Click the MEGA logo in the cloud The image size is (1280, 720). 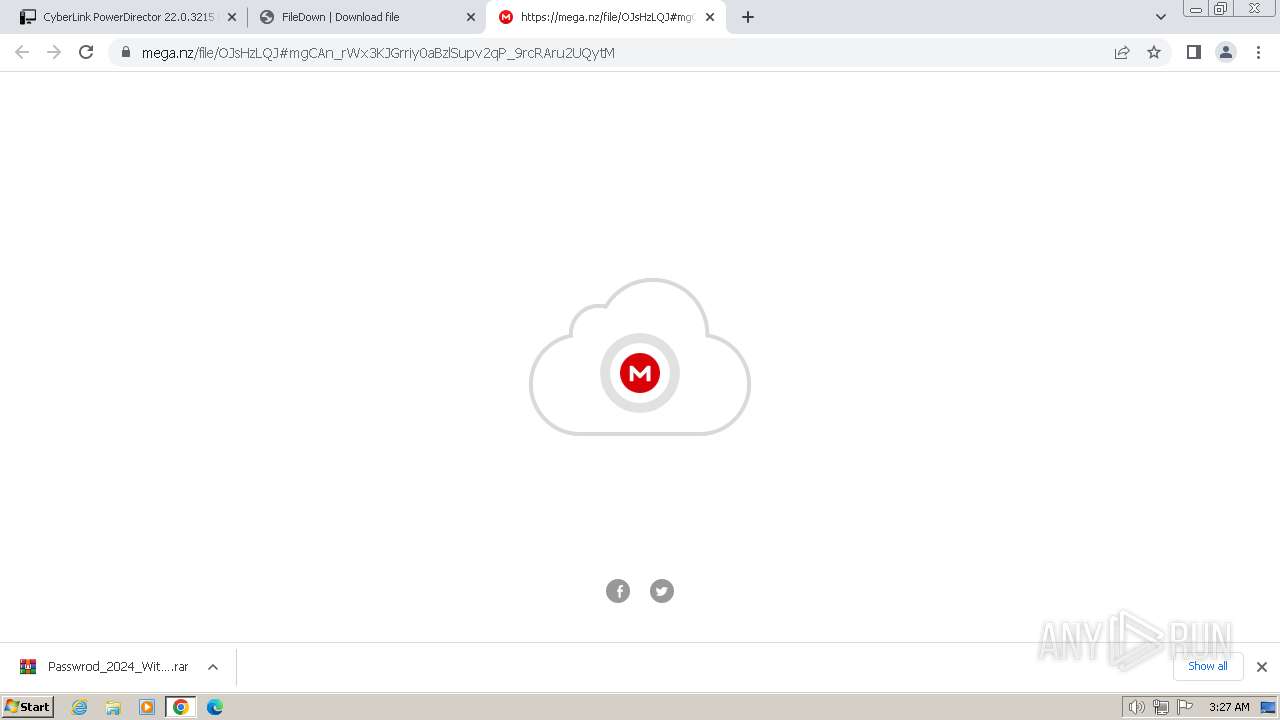(x=640, y=373)
